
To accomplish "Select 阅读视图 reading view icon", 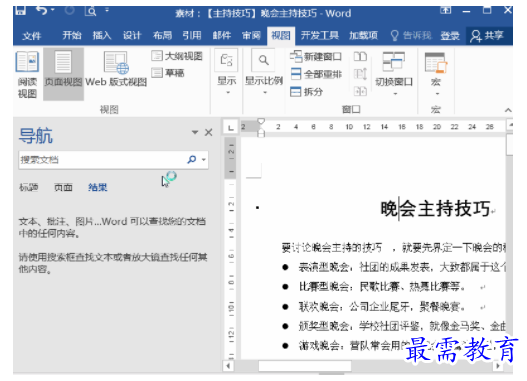I will pos(27,74).
